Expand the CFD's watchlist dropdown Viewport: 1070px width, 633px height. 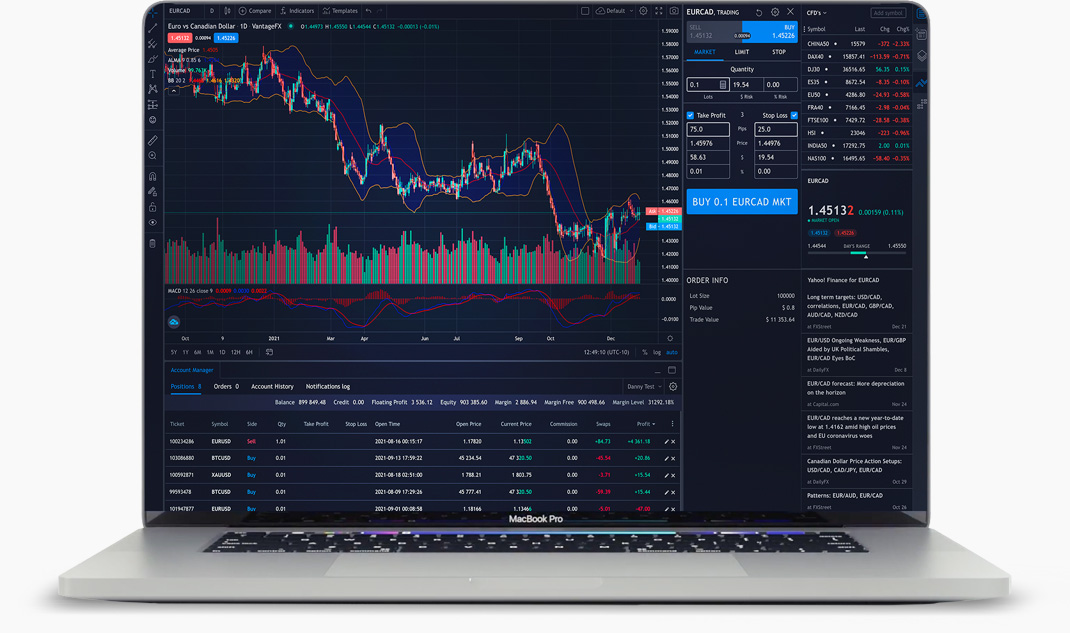817,13
